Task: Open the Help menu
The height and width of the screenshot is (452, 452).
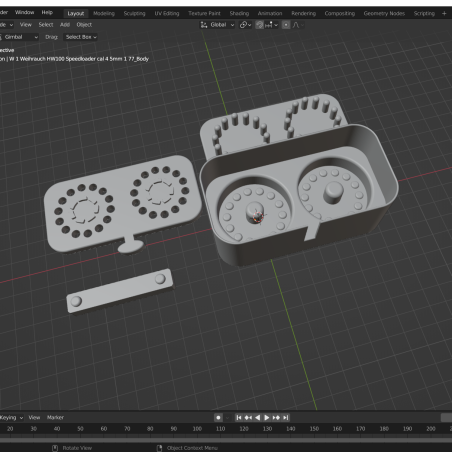Action: coord(47,12)
